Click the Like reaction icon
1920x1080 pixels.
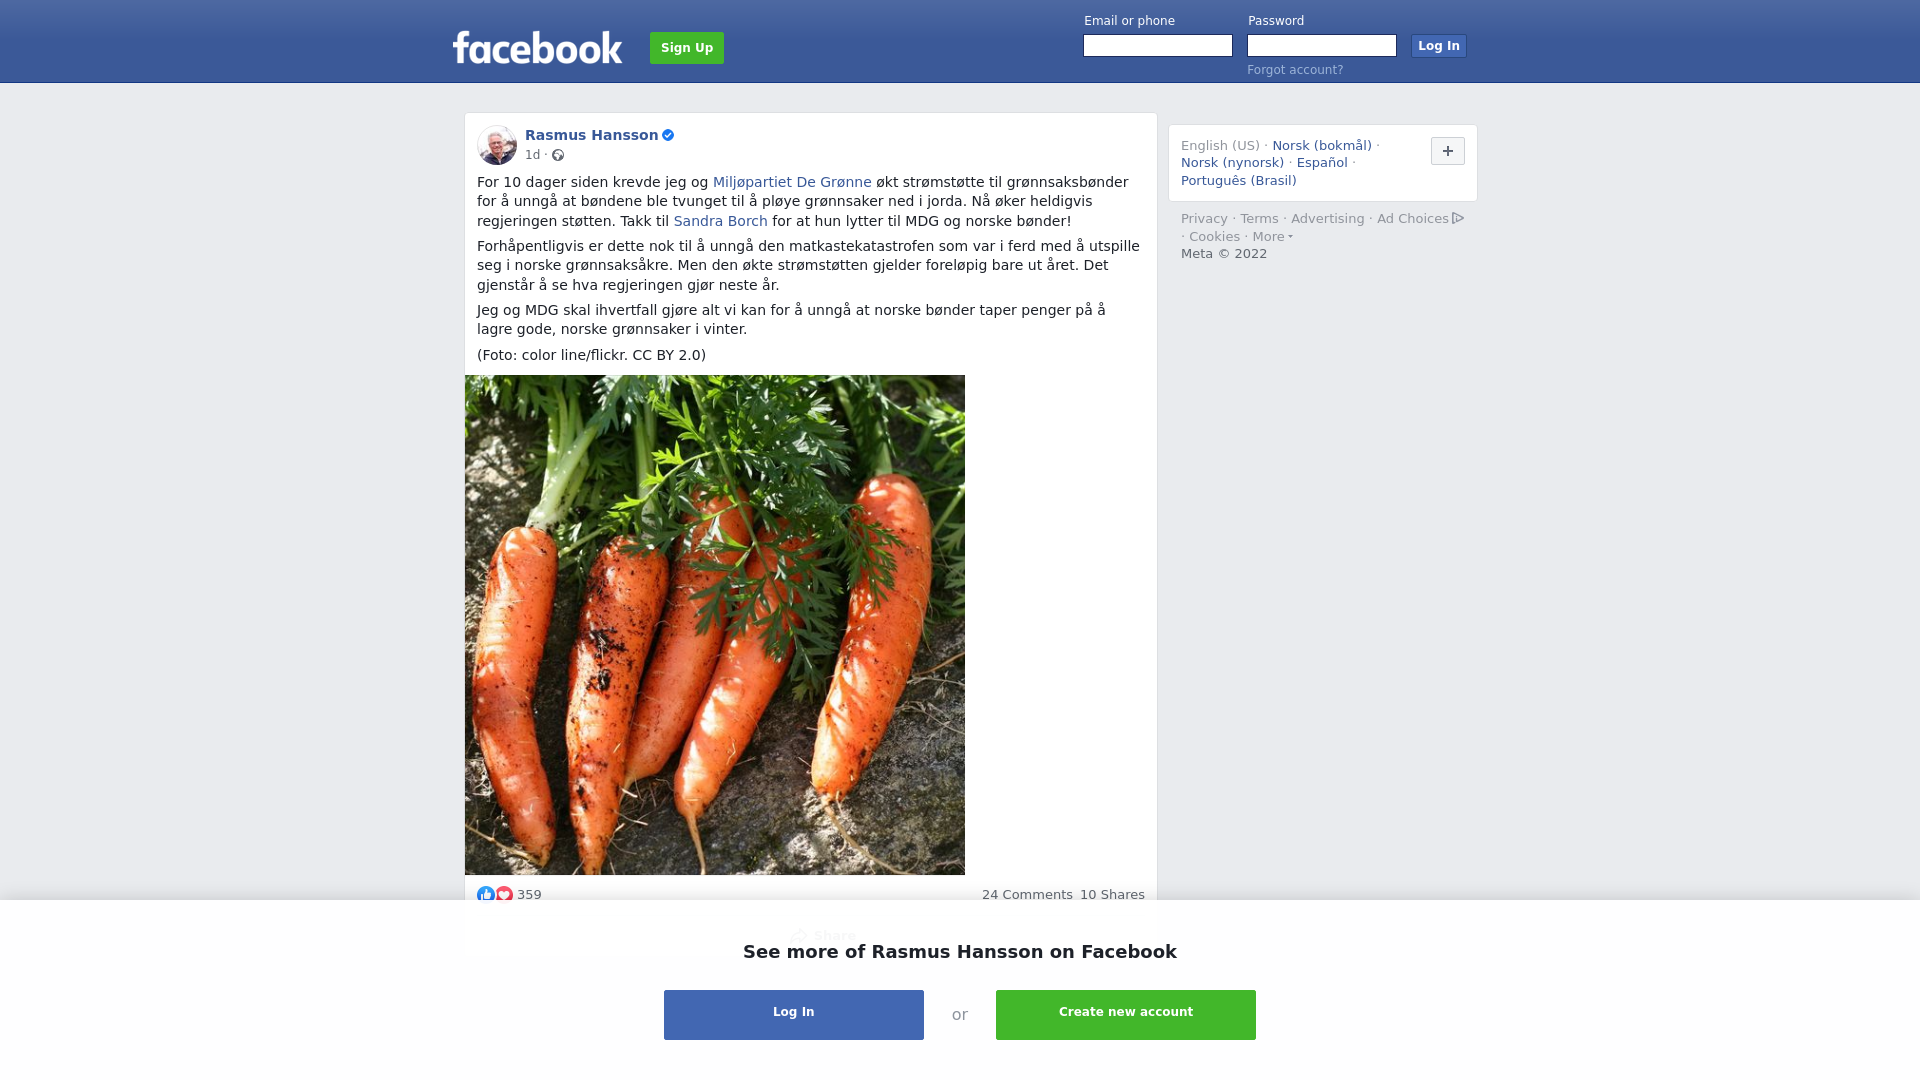click(486, 895)
